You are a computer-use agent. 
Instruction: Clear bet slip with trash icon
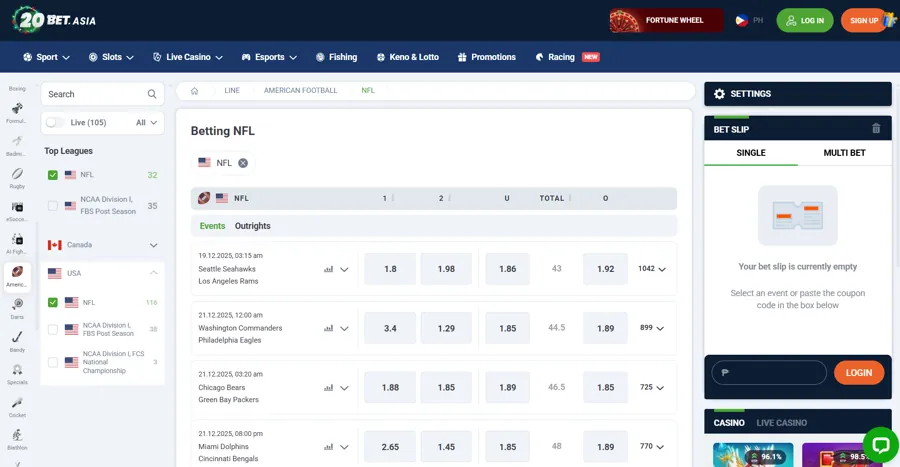coord(876,129)
